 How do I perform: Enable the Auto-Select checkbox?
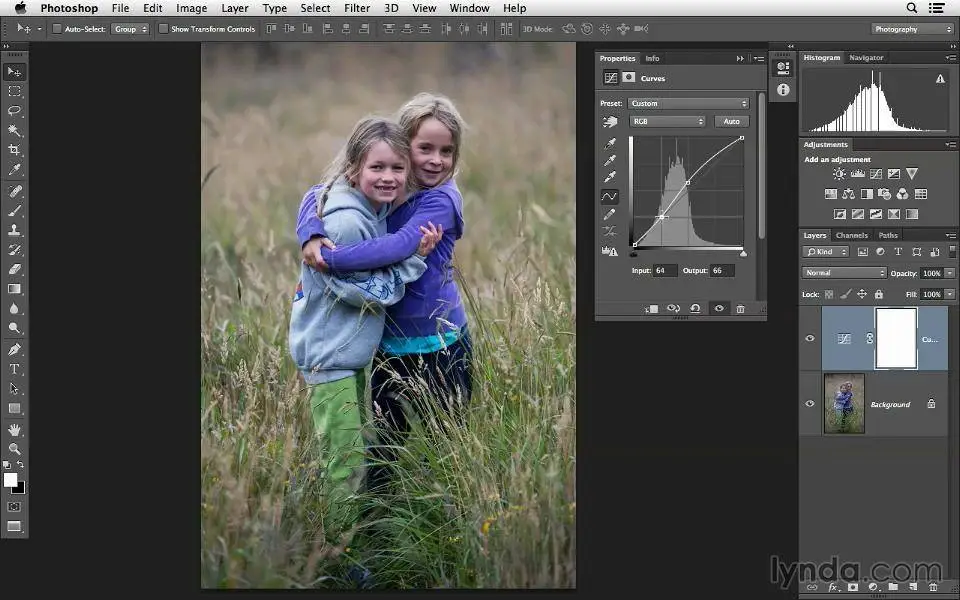(57, 29)
